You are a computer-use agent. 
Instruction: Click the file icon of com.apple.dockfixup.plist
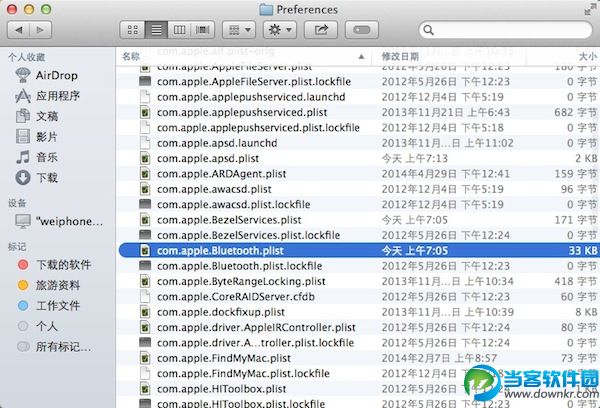(145, 312)
